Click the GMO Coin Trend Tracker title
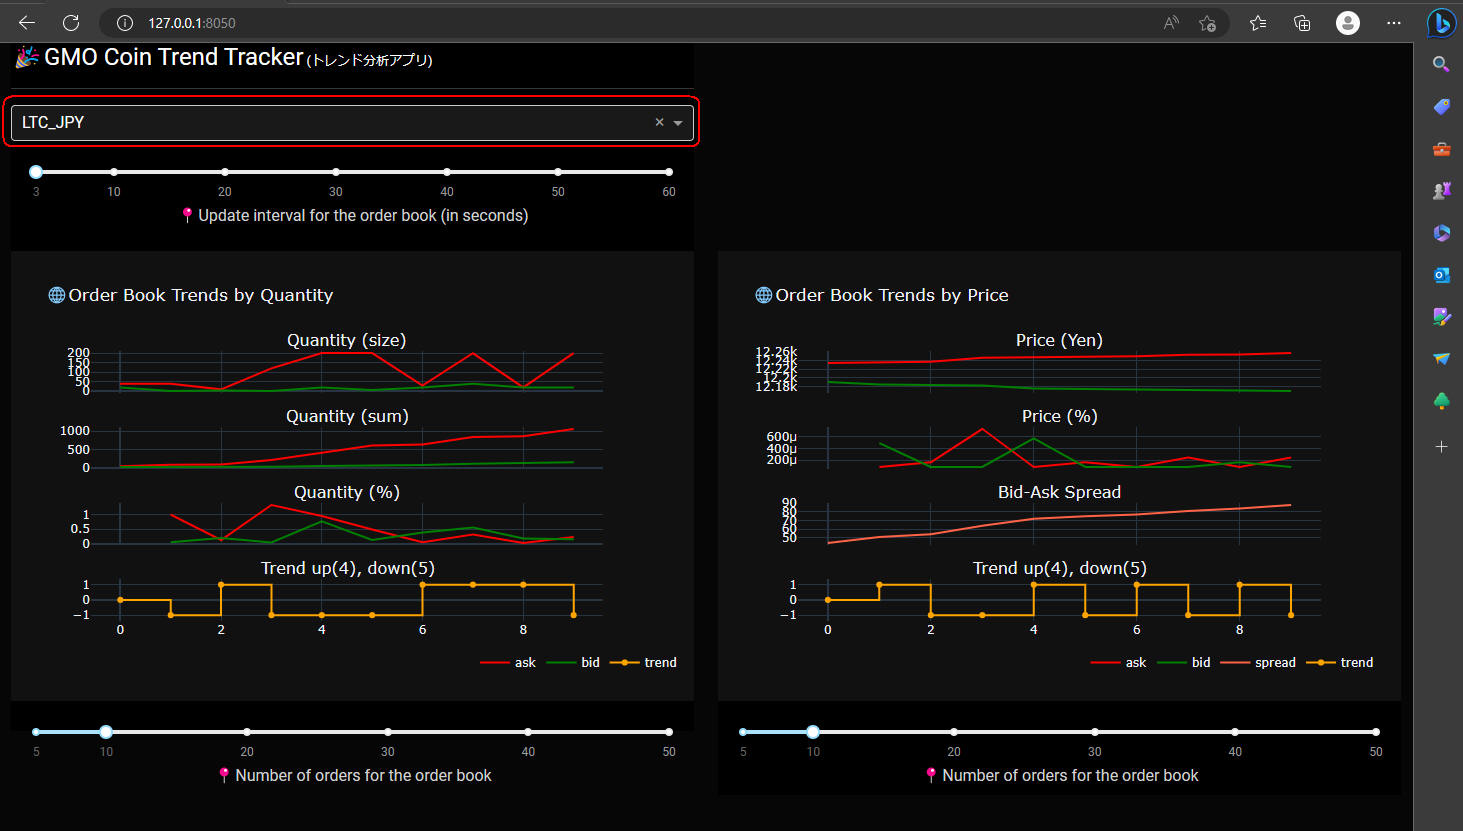The height and width of the screenshot is (831, 1463). pos(173,57)
